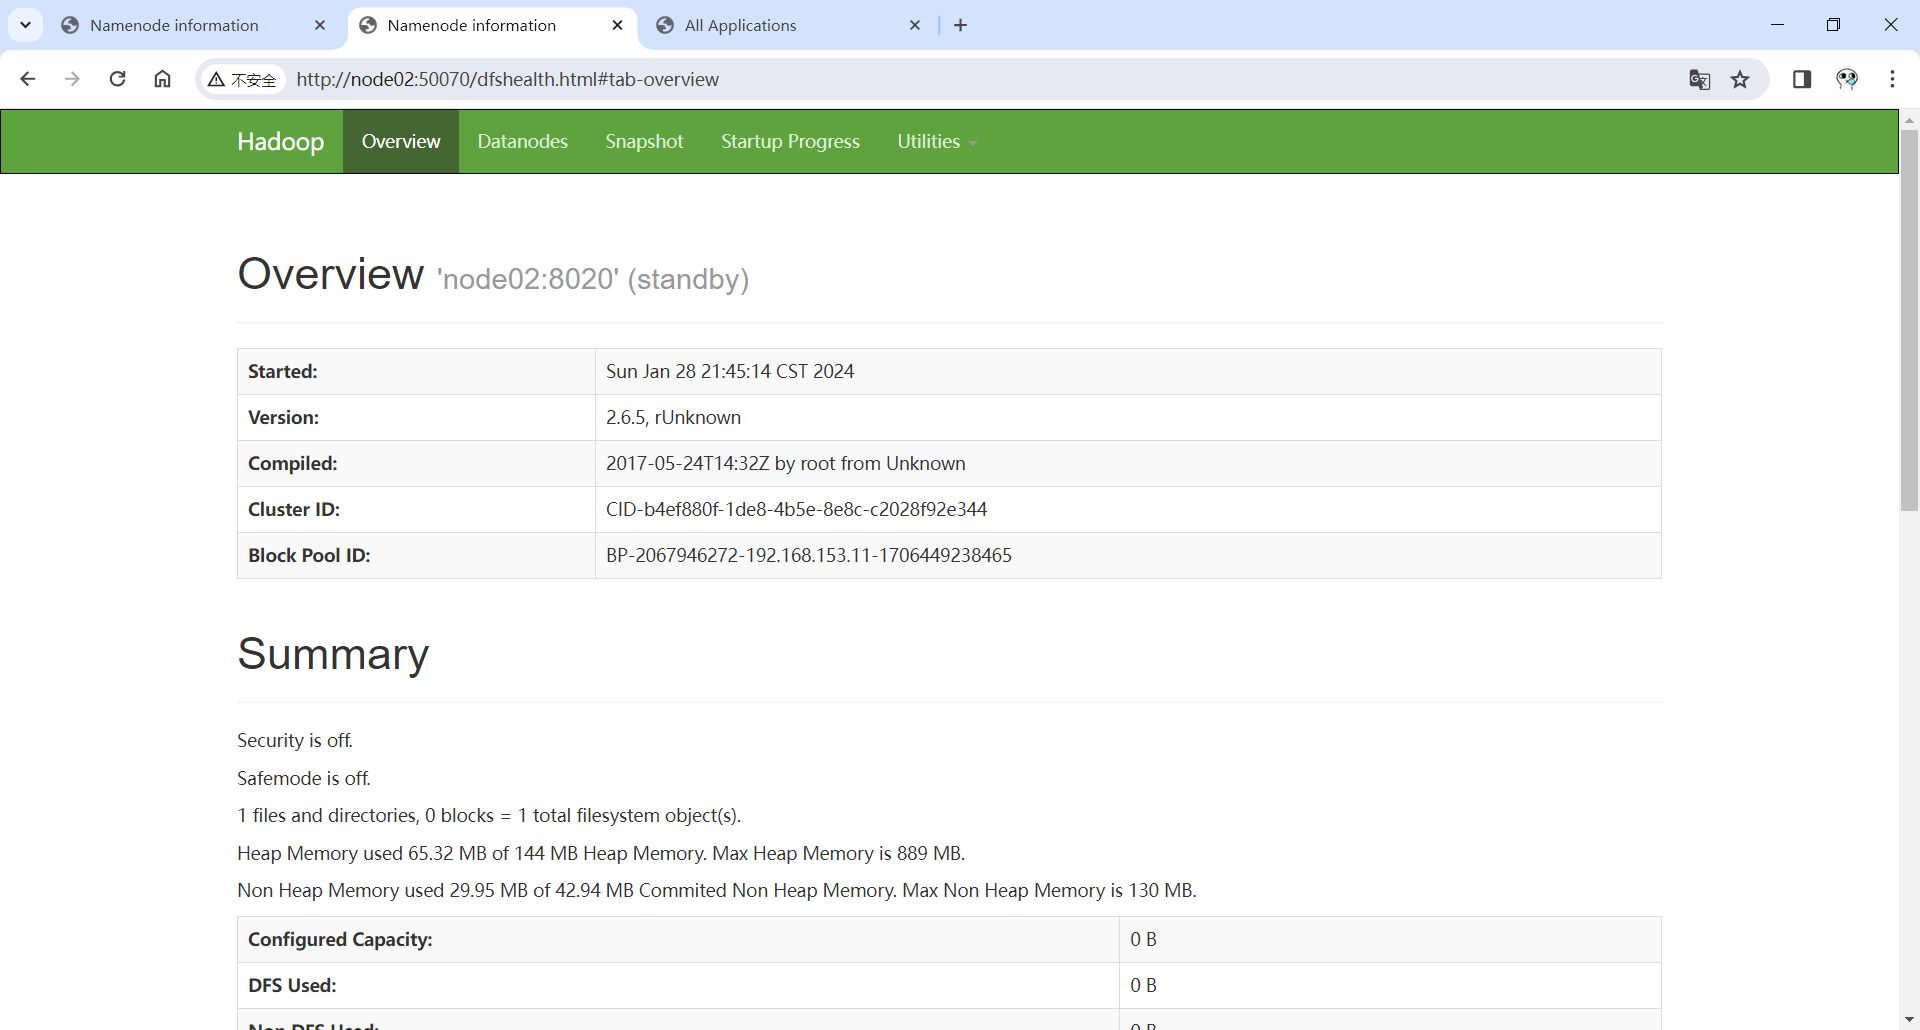Open the translate page icon

[x=1699, y=79]
